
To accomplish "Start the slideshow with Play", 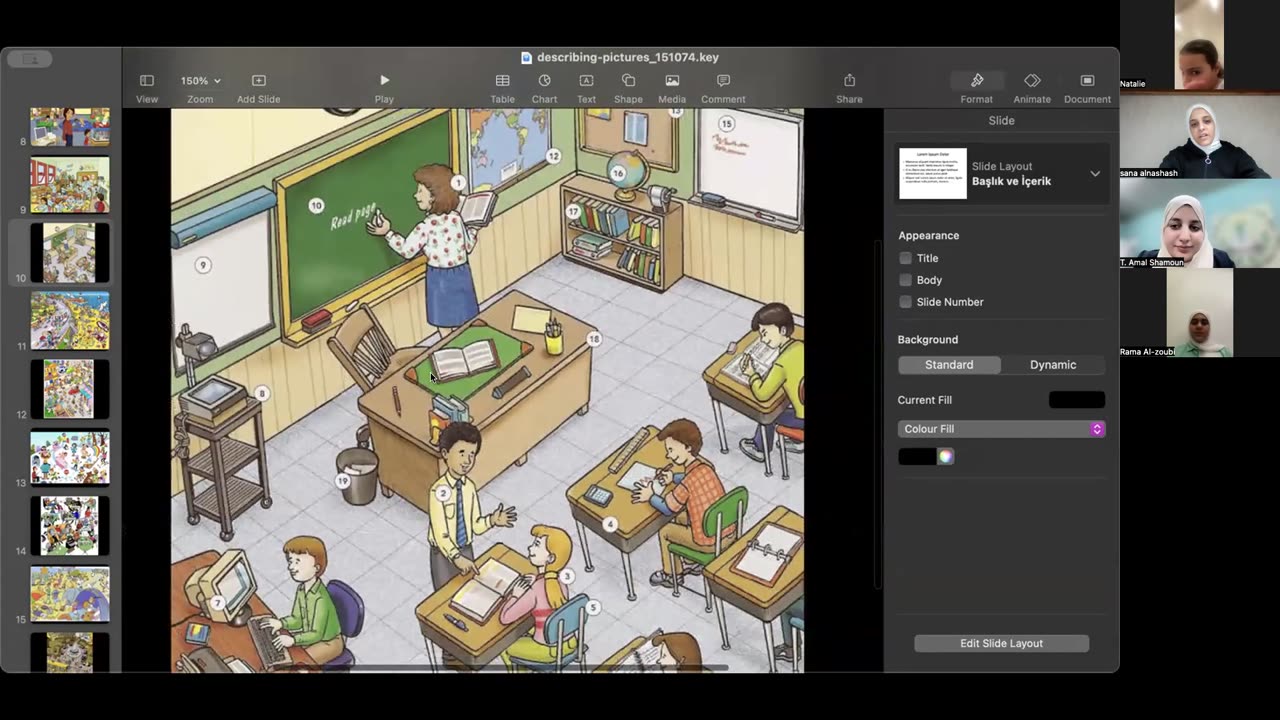I will [x=384, y=80].
